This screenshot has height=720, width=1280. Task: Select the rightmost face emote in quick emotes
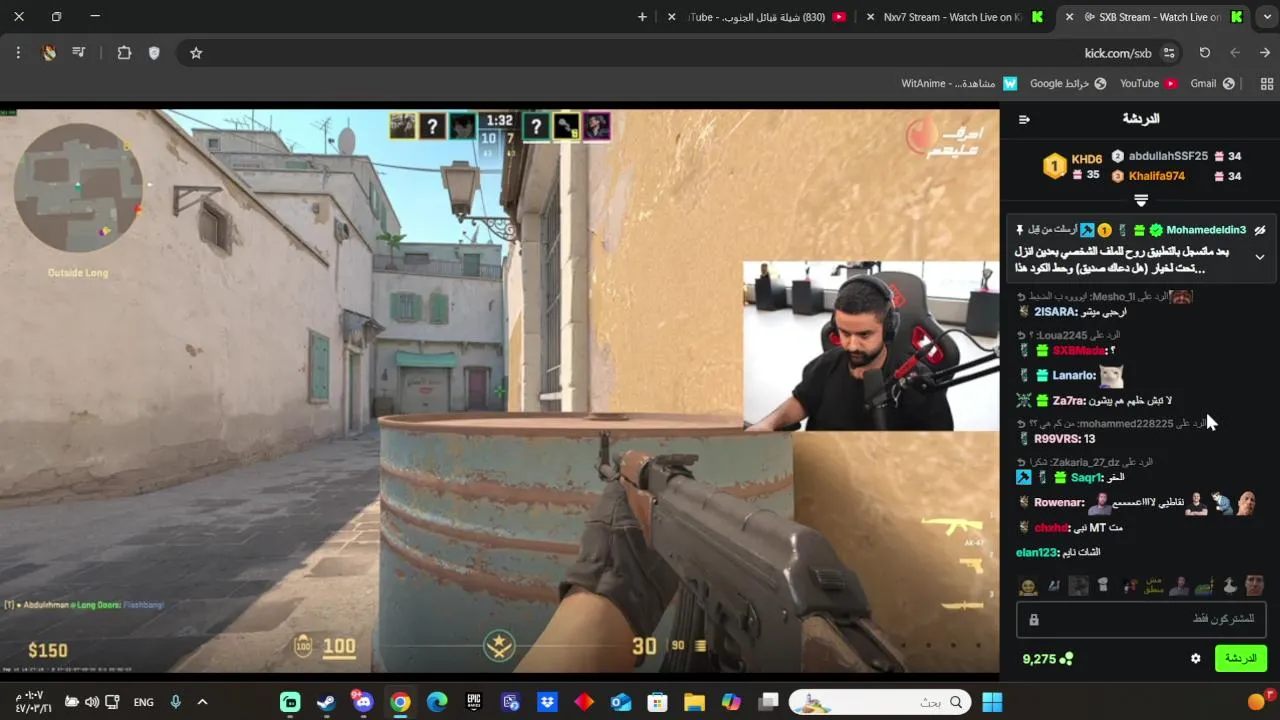tap(1254, 586)
